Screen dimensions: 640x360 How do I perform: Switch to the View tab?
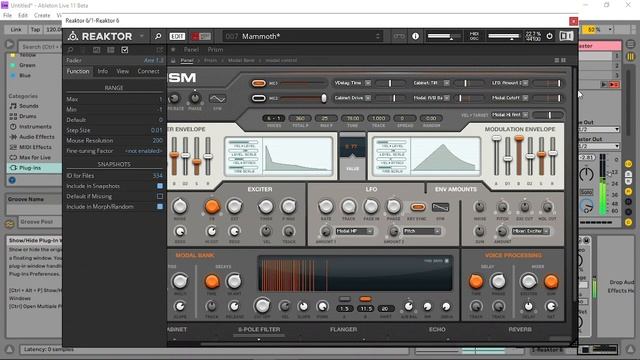pos(122,71)
